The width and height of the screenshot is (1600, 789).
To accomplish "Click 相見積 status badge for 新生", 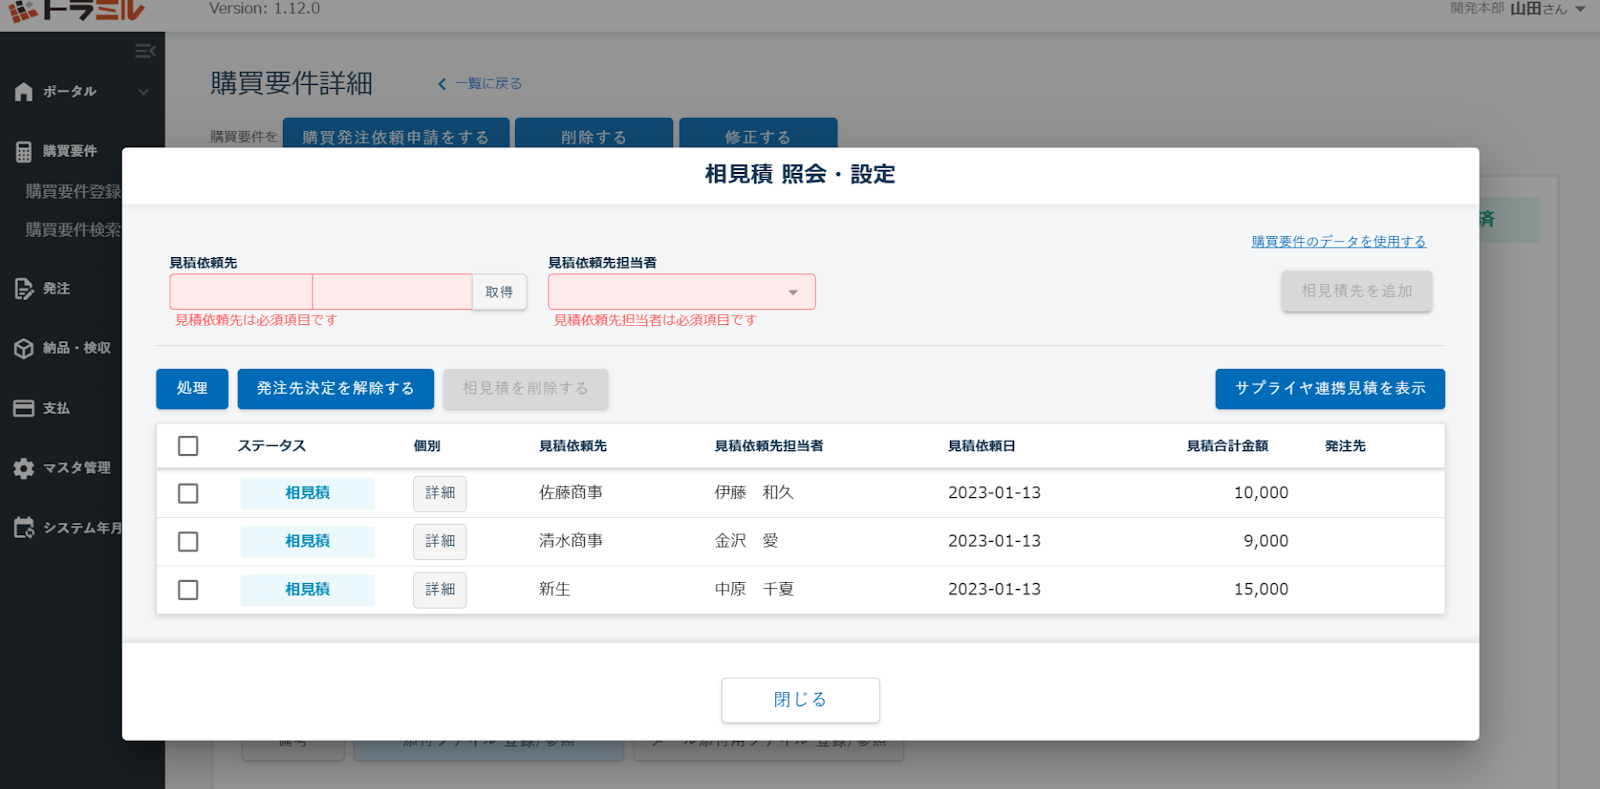I will click(307, 590).
